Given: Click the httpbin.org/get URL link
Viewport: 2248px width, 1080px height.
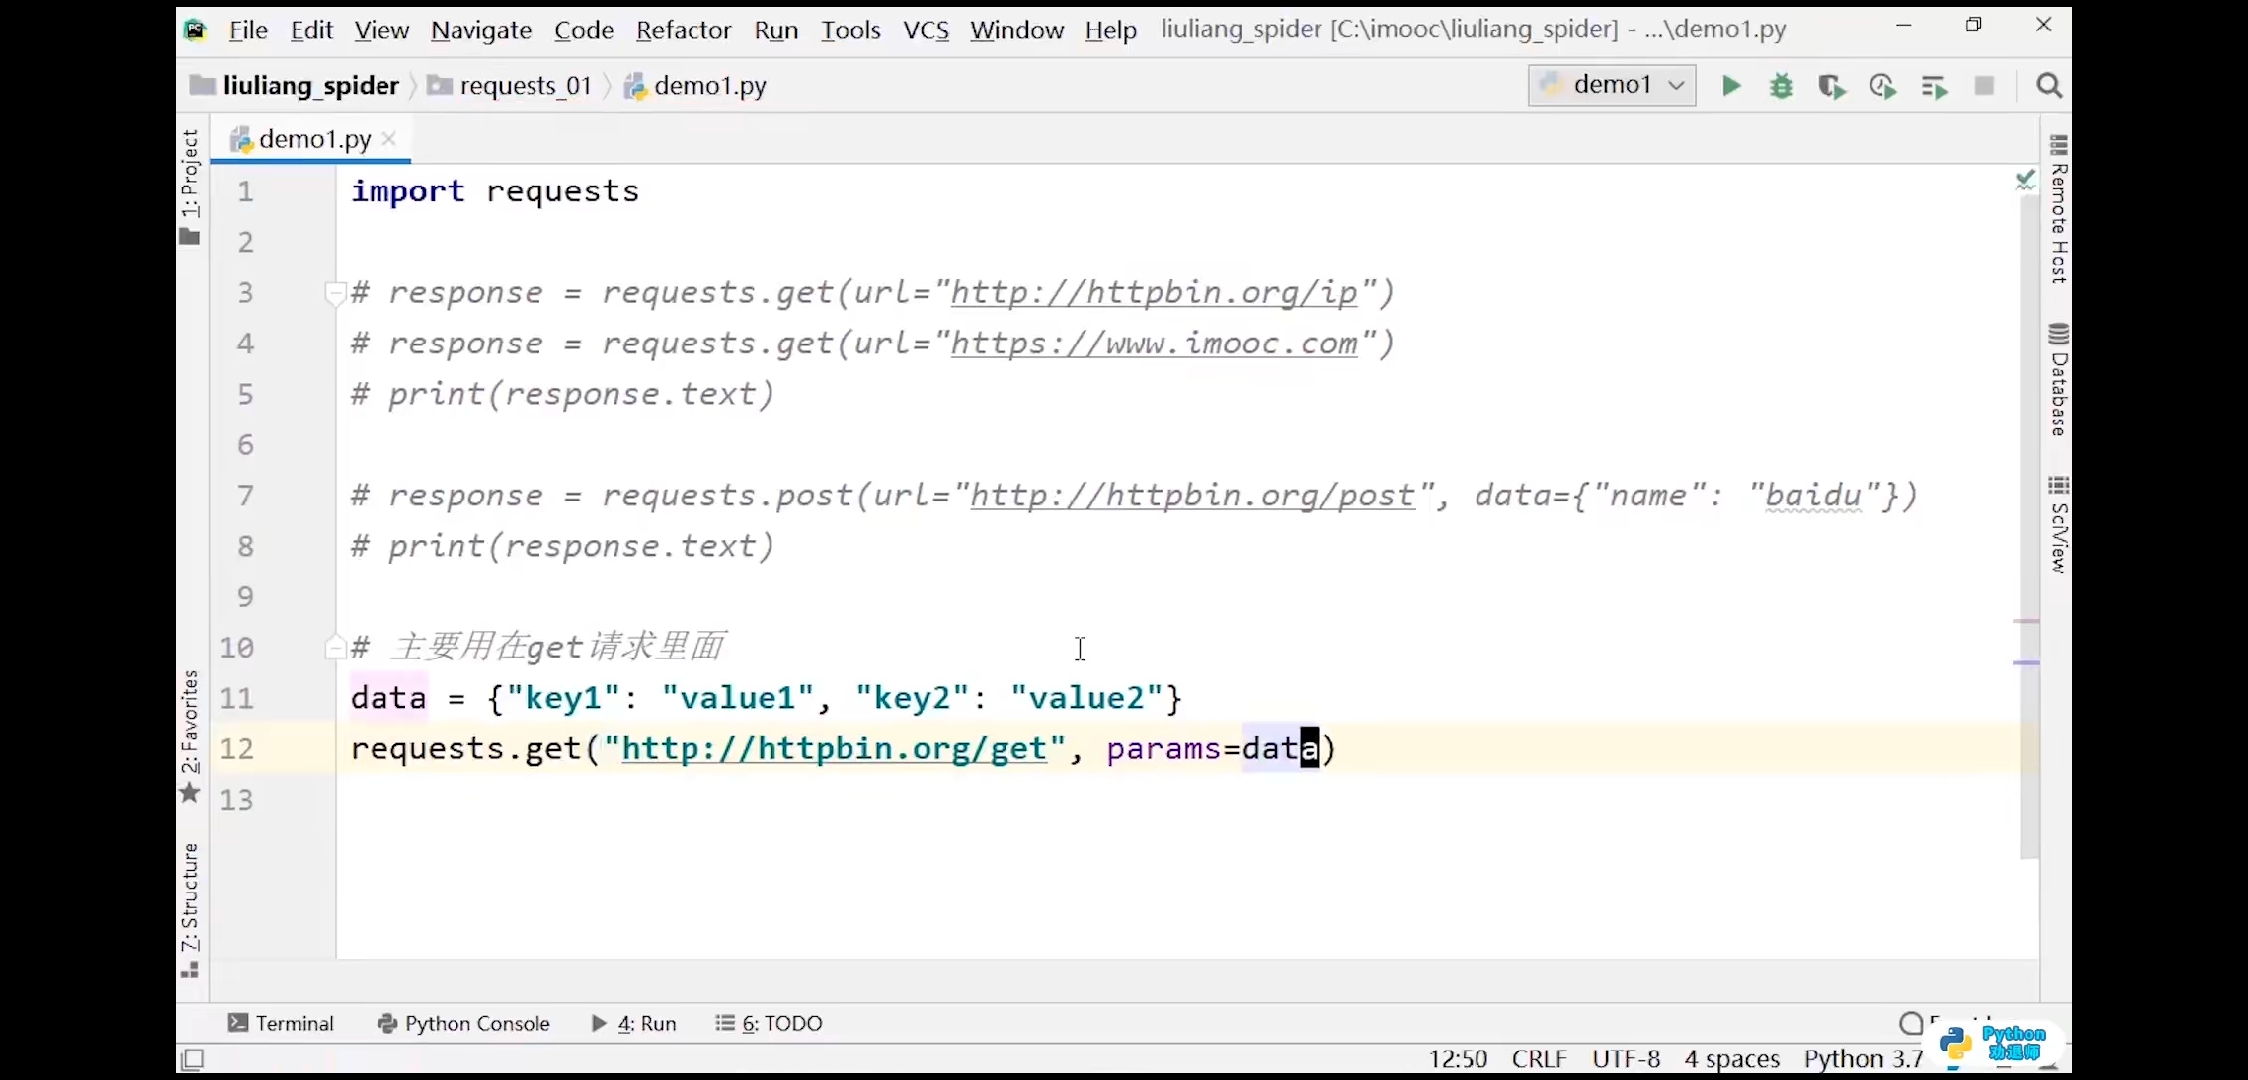Looking at the screenshot, I should pos(833,749).
